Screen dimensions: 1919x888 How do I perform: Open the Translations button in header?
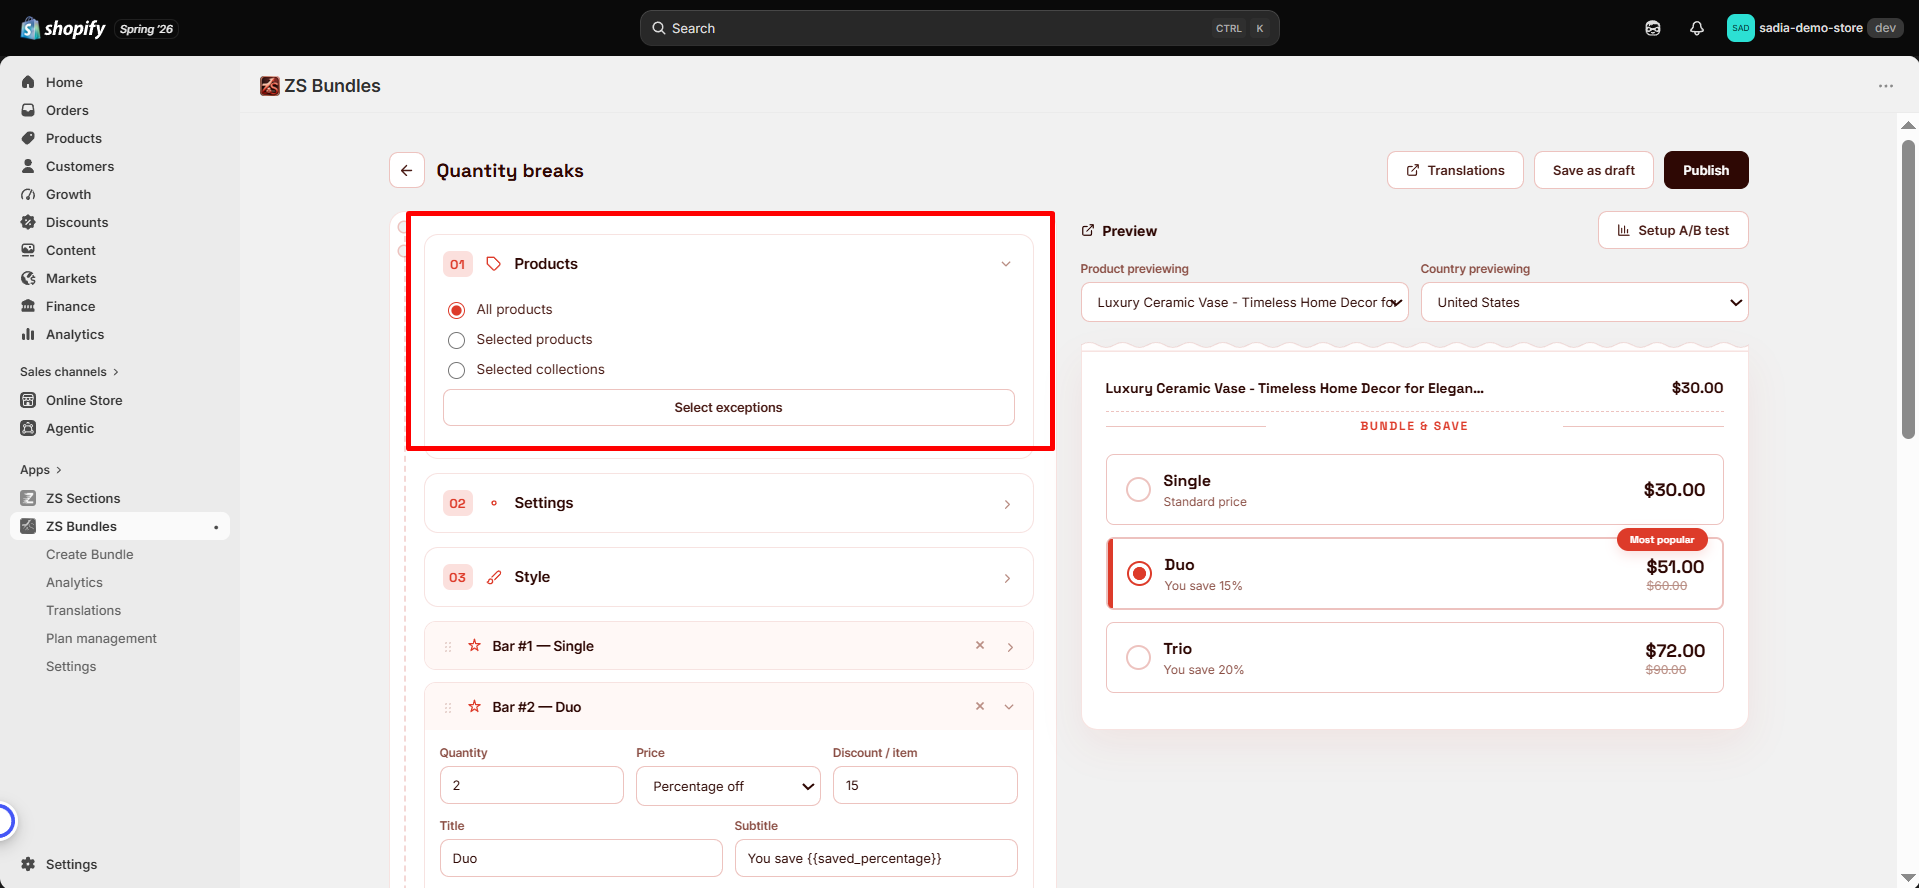[x=1455, y=170]
